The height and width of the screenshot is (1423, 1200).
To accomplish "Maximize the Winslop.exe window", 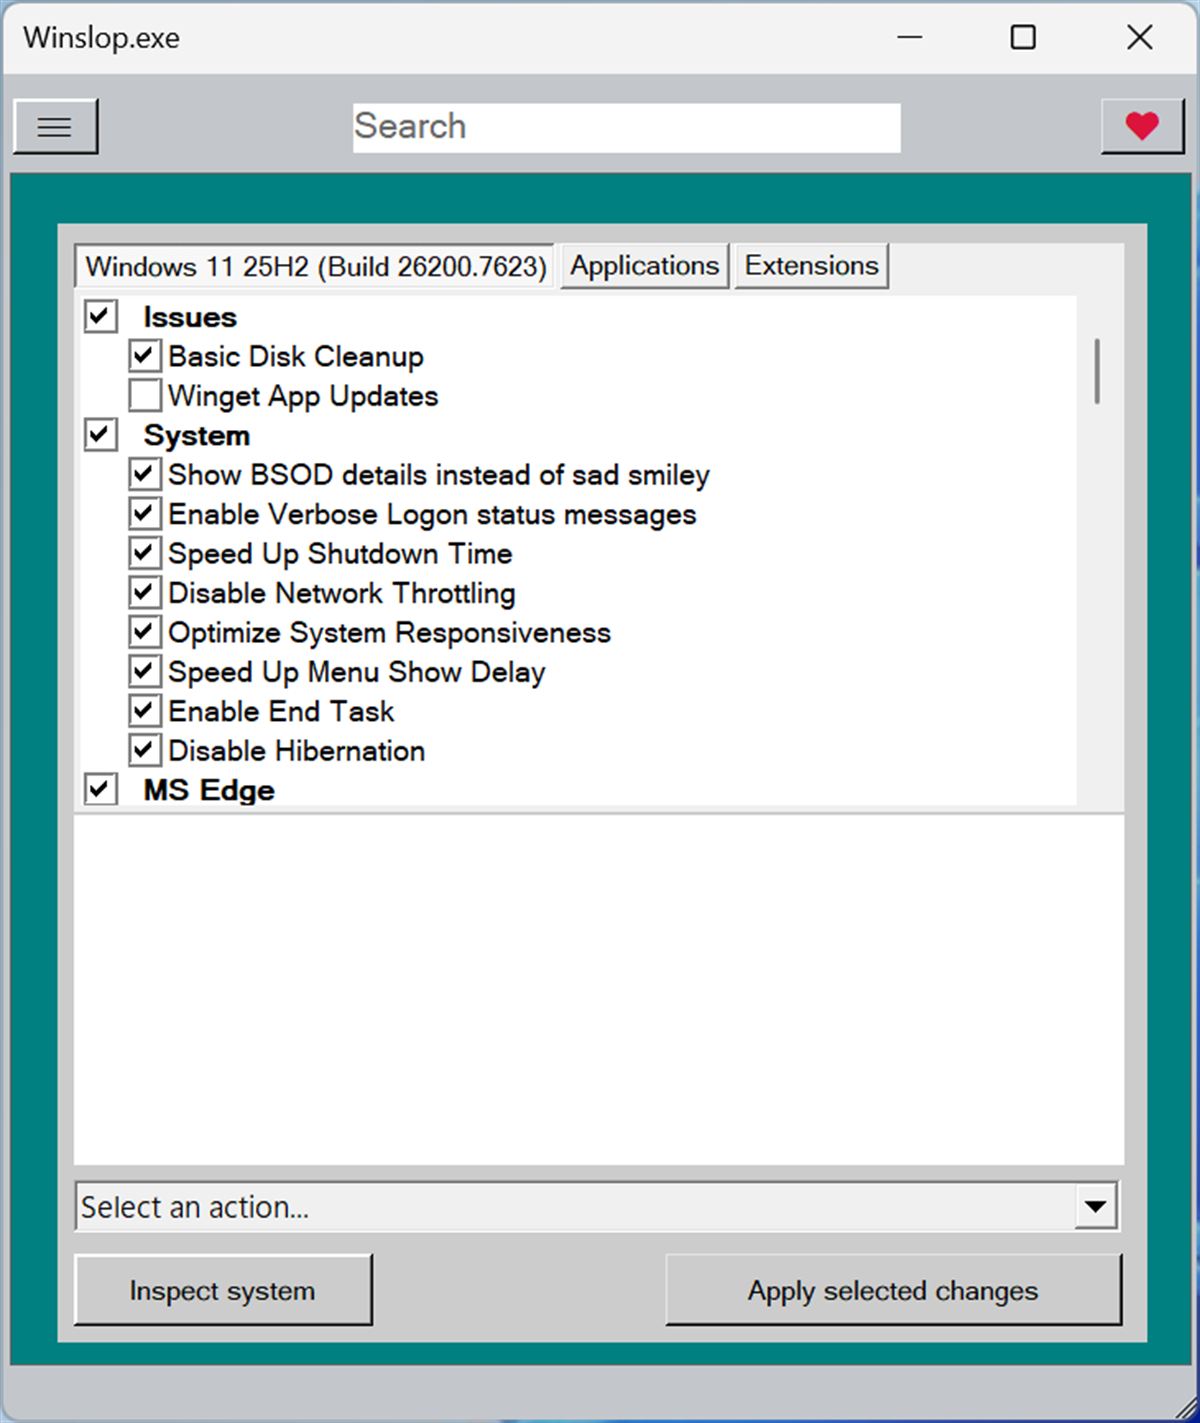I will [1023, 38].
